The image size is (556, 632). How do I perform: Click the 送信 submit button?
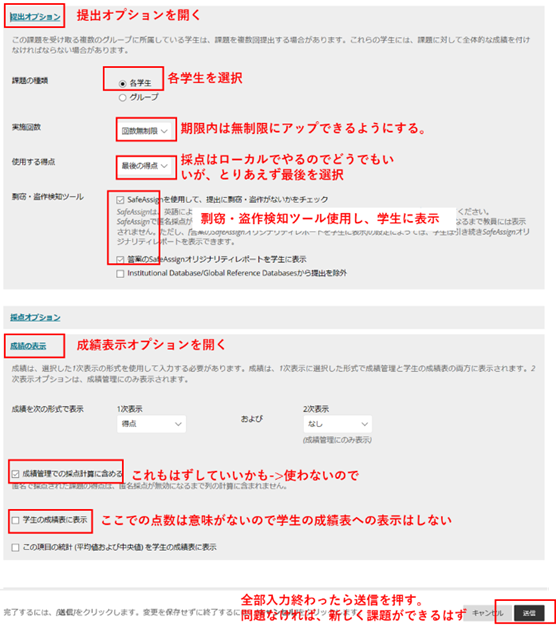pyautogui.click(x=529, y=613)
